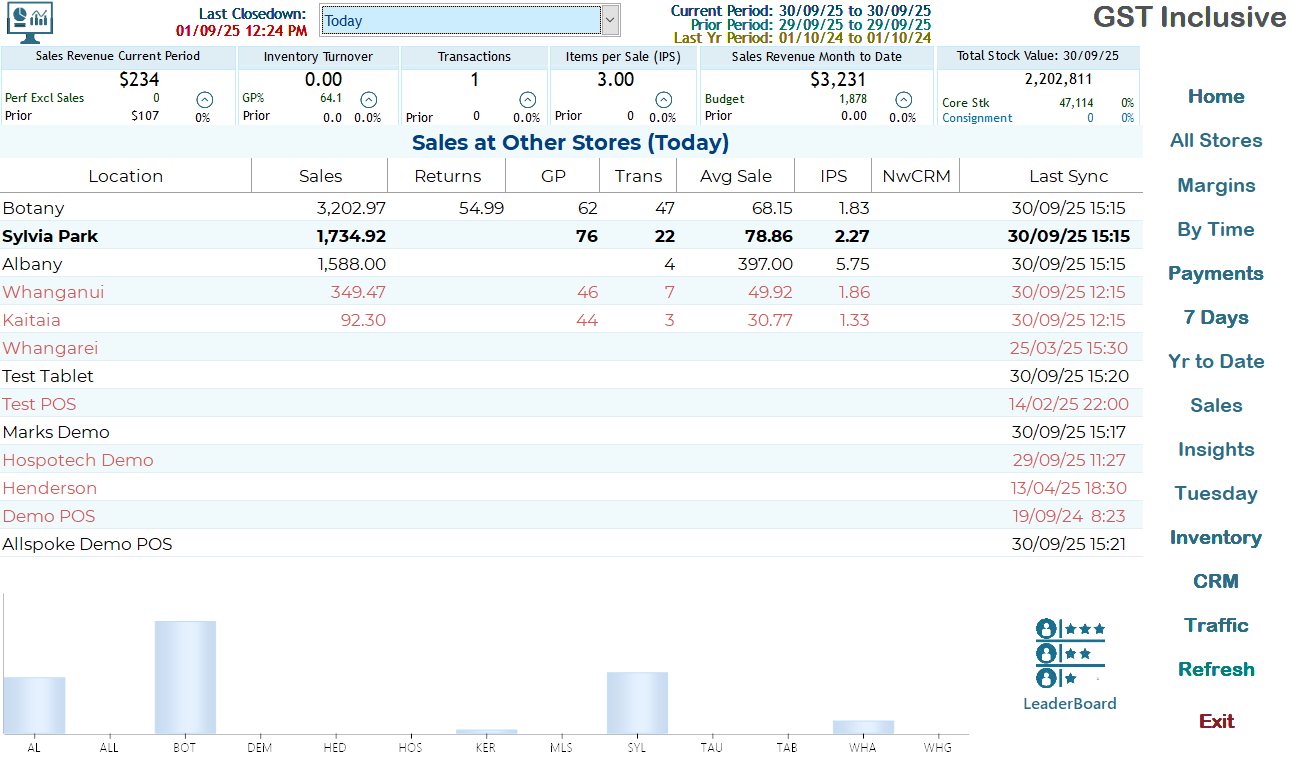Go to the Payments menu item
The height and width of the screenshot is (759, 1292).
click(1216, 273)
